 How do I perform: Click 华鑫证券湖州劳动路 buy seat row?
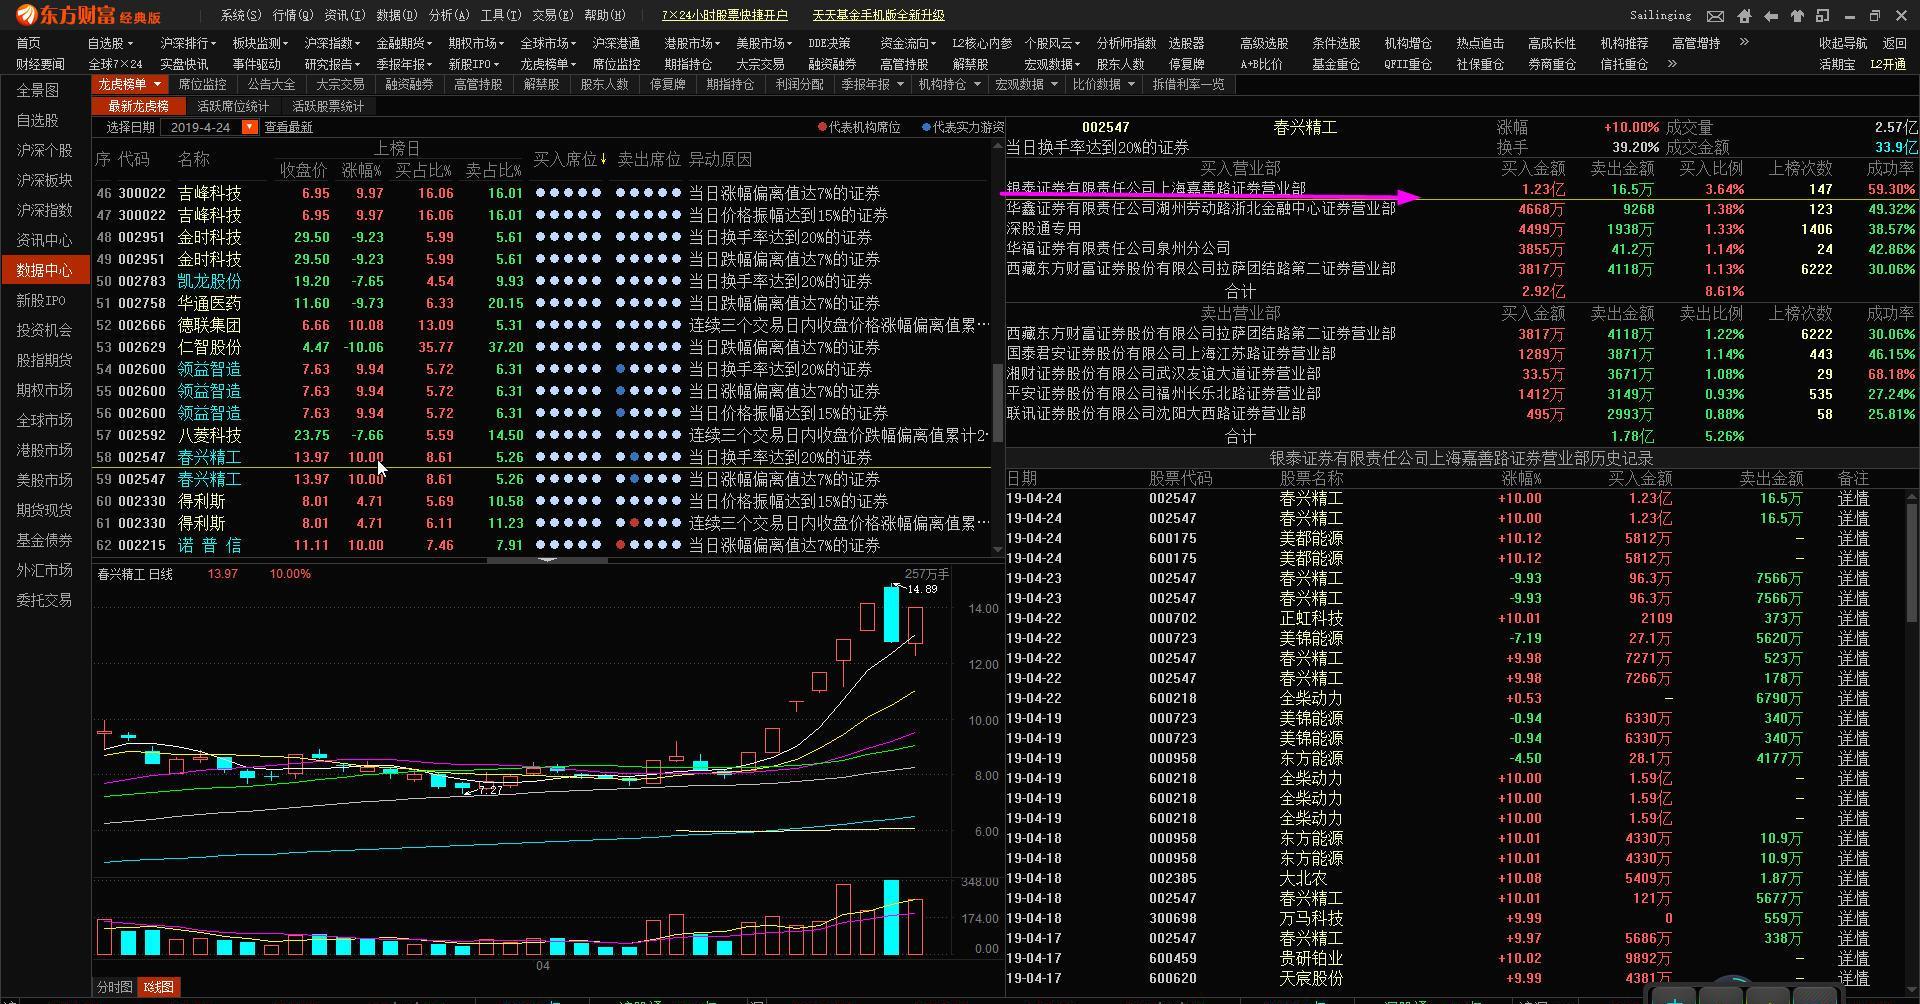coord(1461,209)
